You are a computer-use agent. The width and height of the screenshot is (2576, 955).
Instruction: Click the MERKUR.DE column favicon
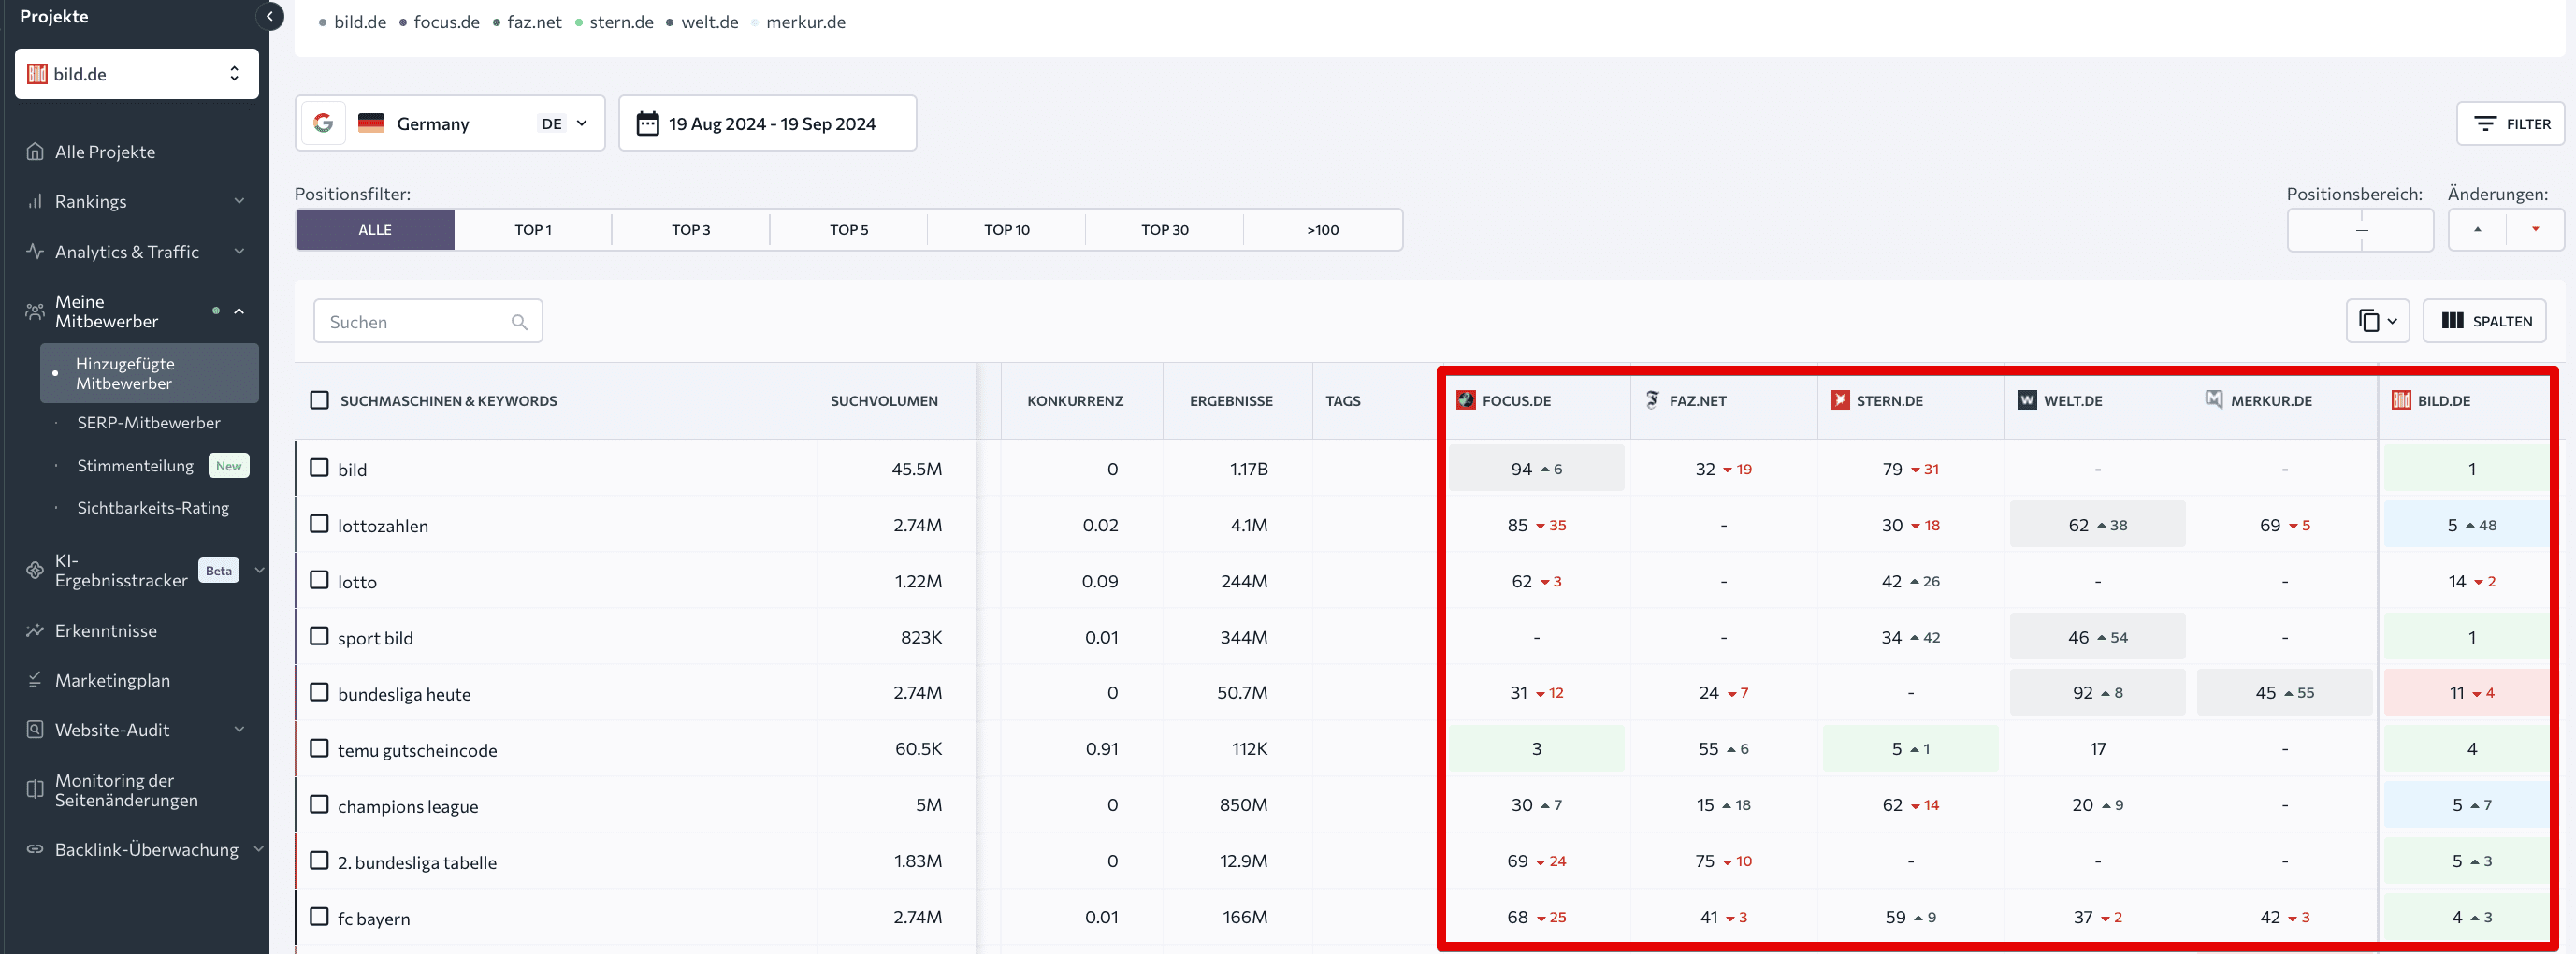tap(2214, 400)
